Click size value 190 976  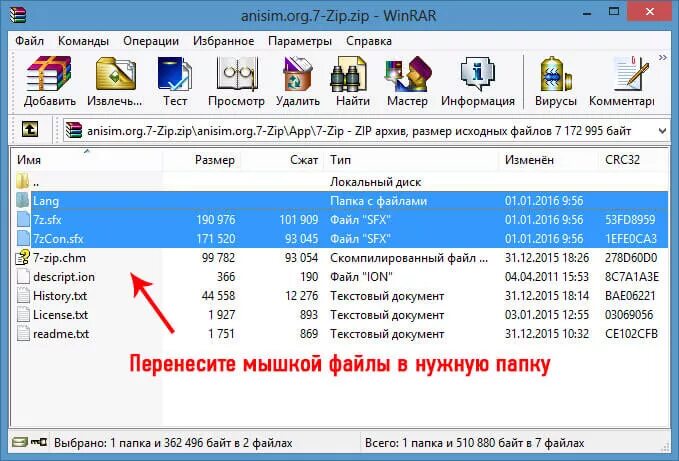click(216, 220)
